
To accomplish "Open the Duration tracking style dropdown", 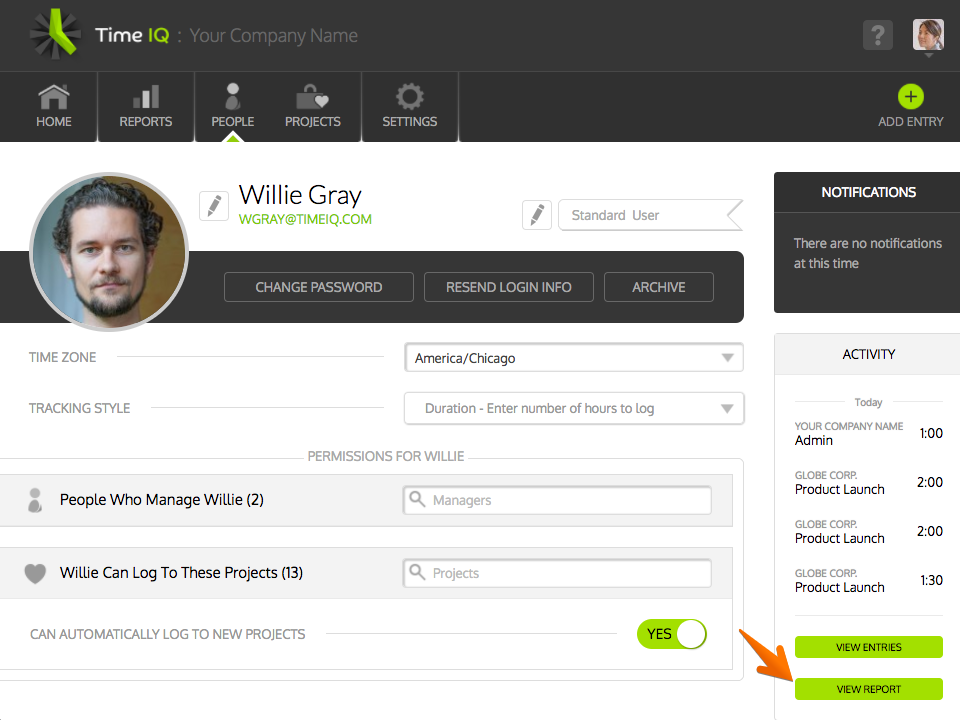I will click(574, 408).
